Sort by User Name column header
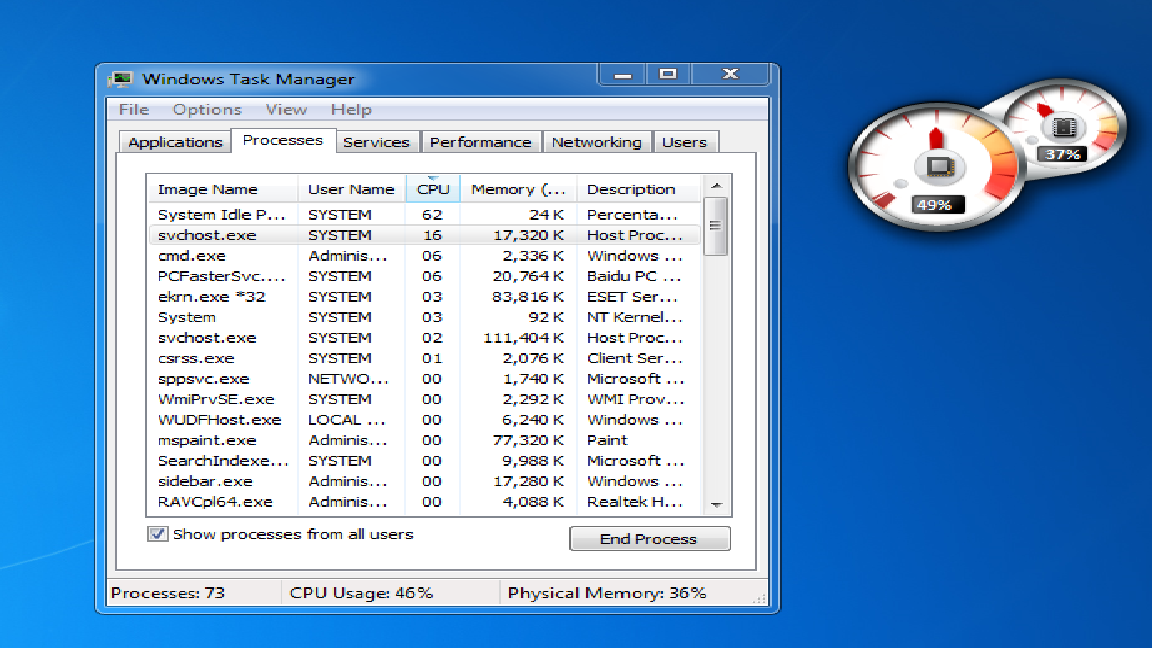1152x648 pixels. [x=351, y=189]
